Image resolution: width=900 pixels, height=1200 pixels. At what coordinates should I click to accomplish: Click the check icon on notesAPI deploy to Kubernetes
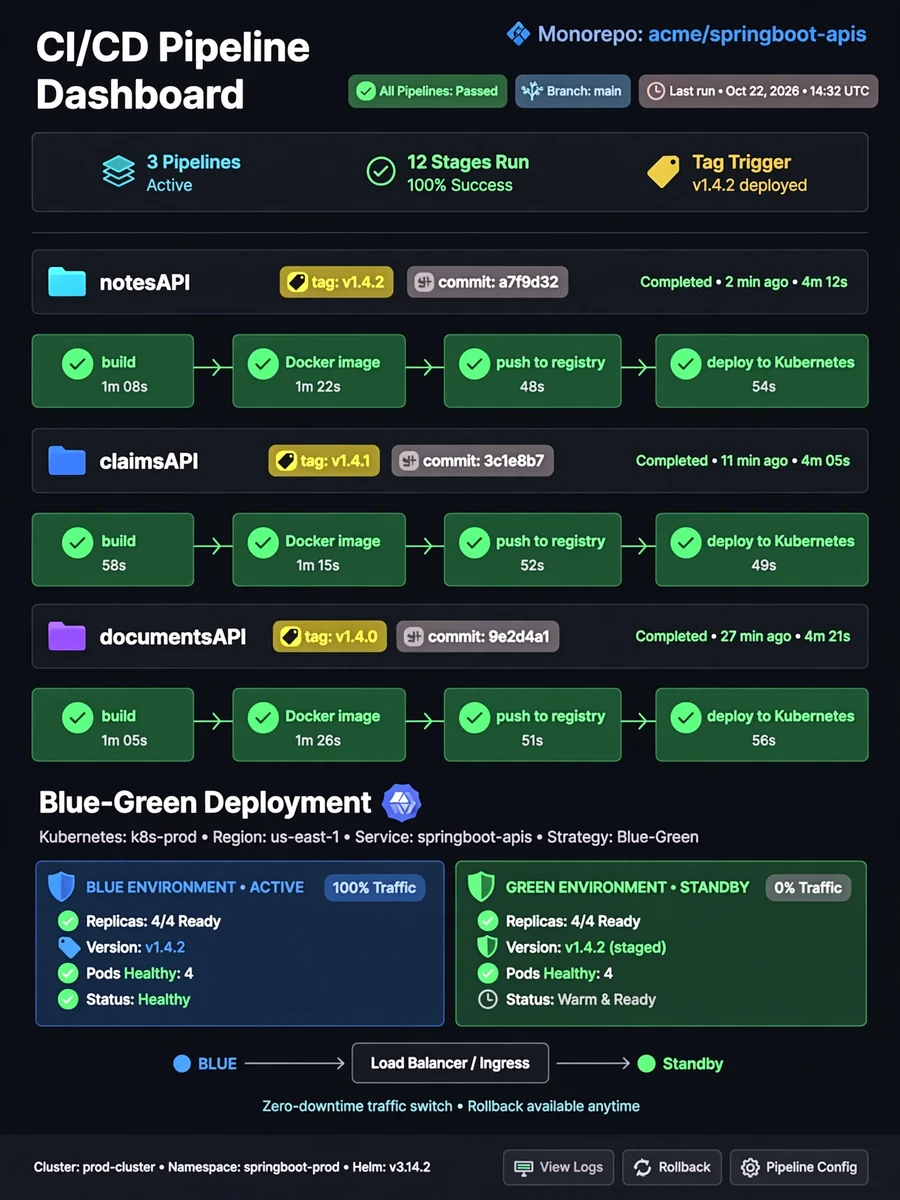coord(685,363)
